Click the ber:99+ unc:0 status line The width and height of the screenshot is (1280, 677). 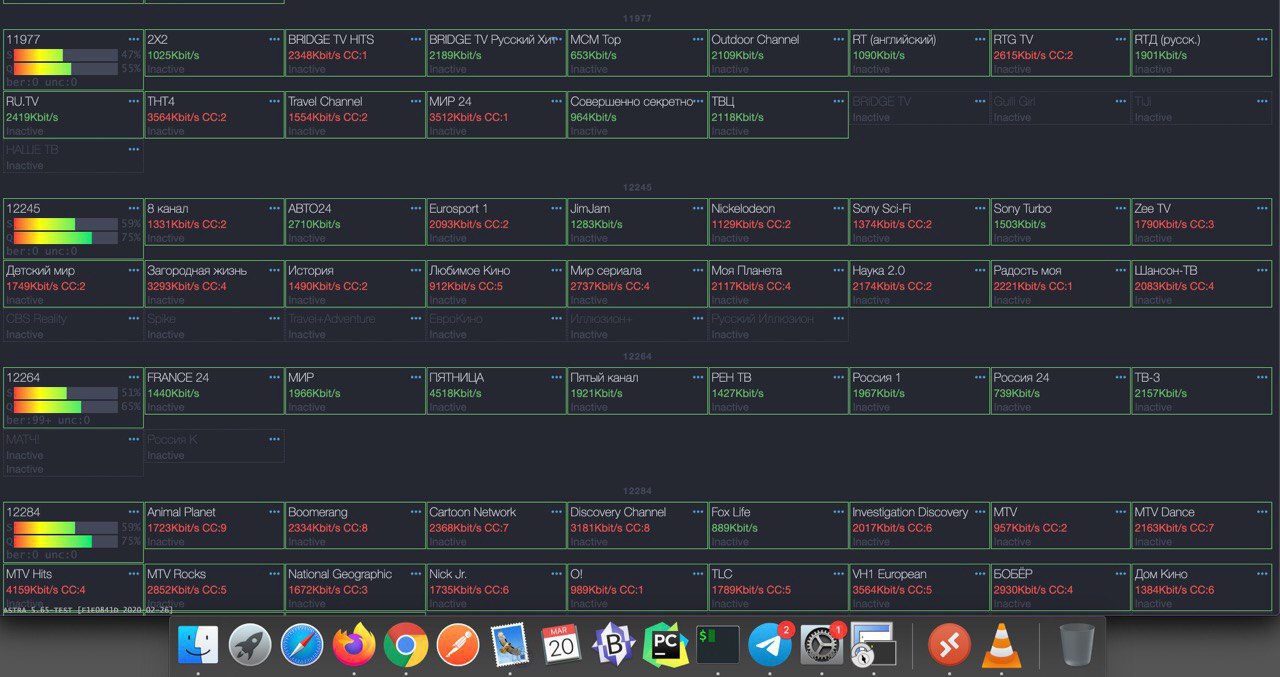pyautogui.click(x=48, y=420)
